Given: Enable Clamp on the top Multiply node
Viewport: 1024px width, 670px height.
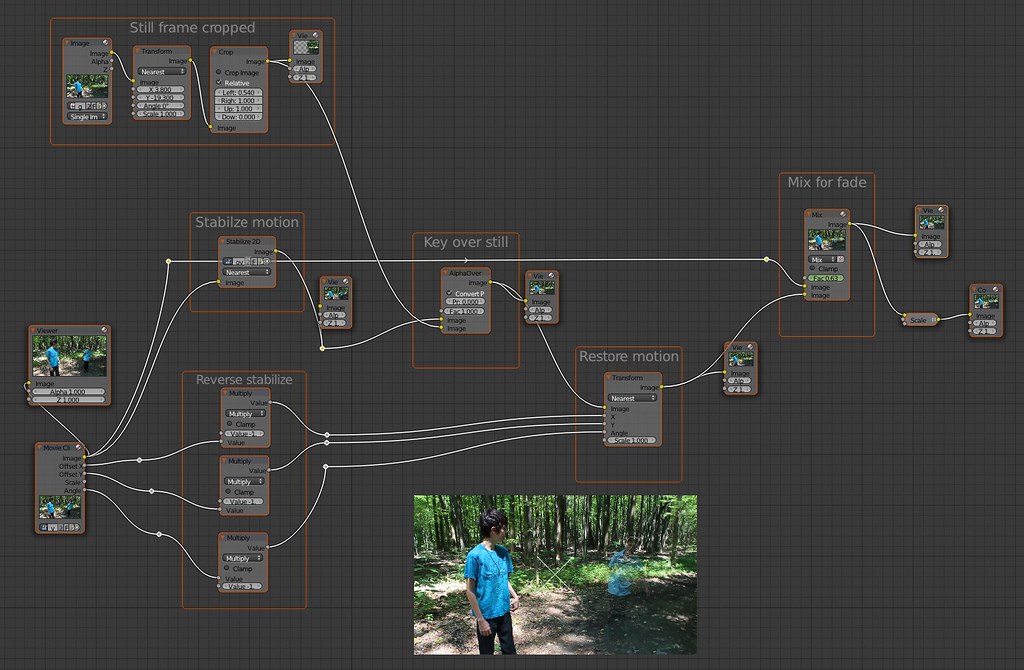Looking at the screenshot, I should pos(229,424).
